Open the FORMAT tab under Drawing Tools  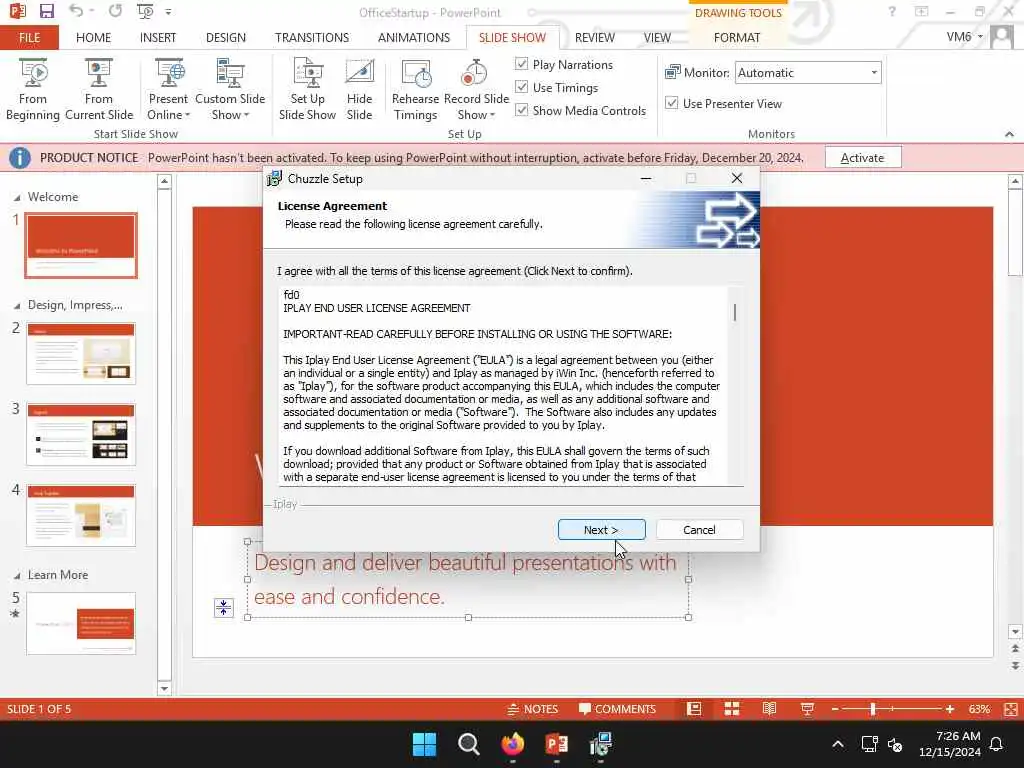tap(737, 37)
